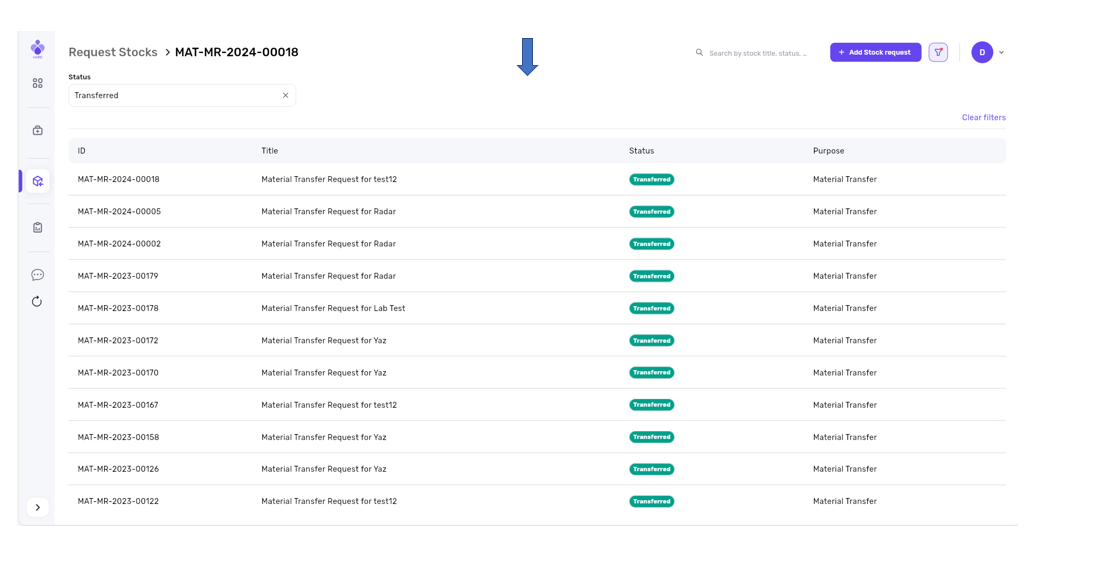Click the Clear filters link
This screenshot has width=1100, height=562.
983,118
